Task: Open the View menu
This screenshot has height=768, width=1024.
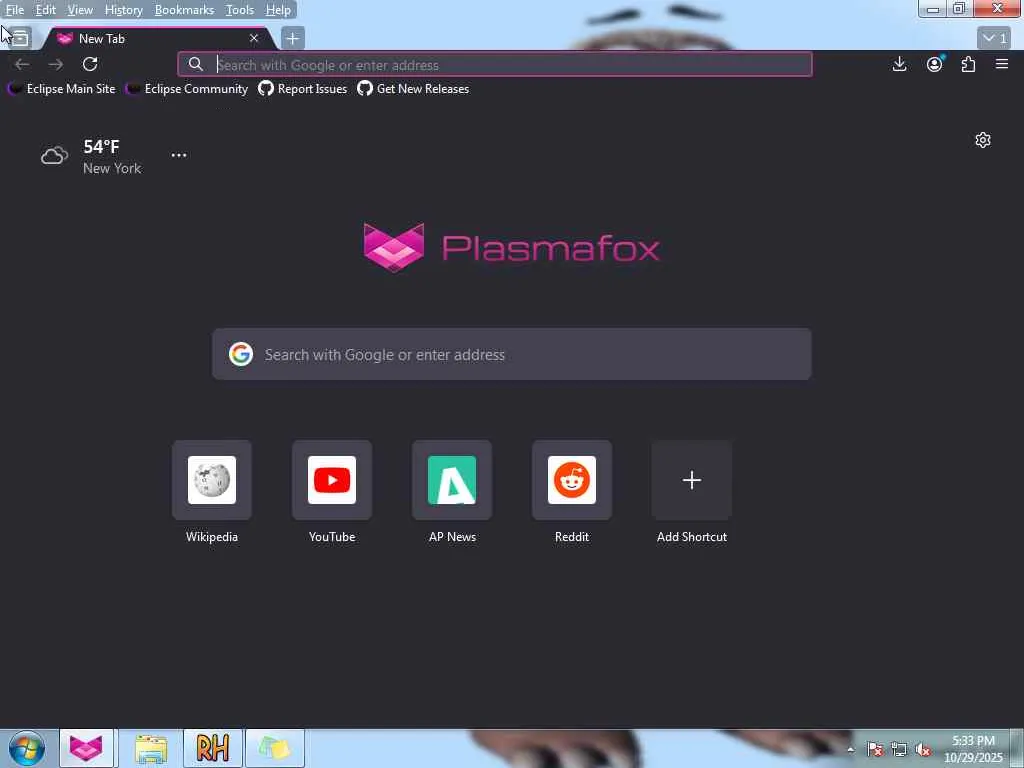Action: (80, 10)
